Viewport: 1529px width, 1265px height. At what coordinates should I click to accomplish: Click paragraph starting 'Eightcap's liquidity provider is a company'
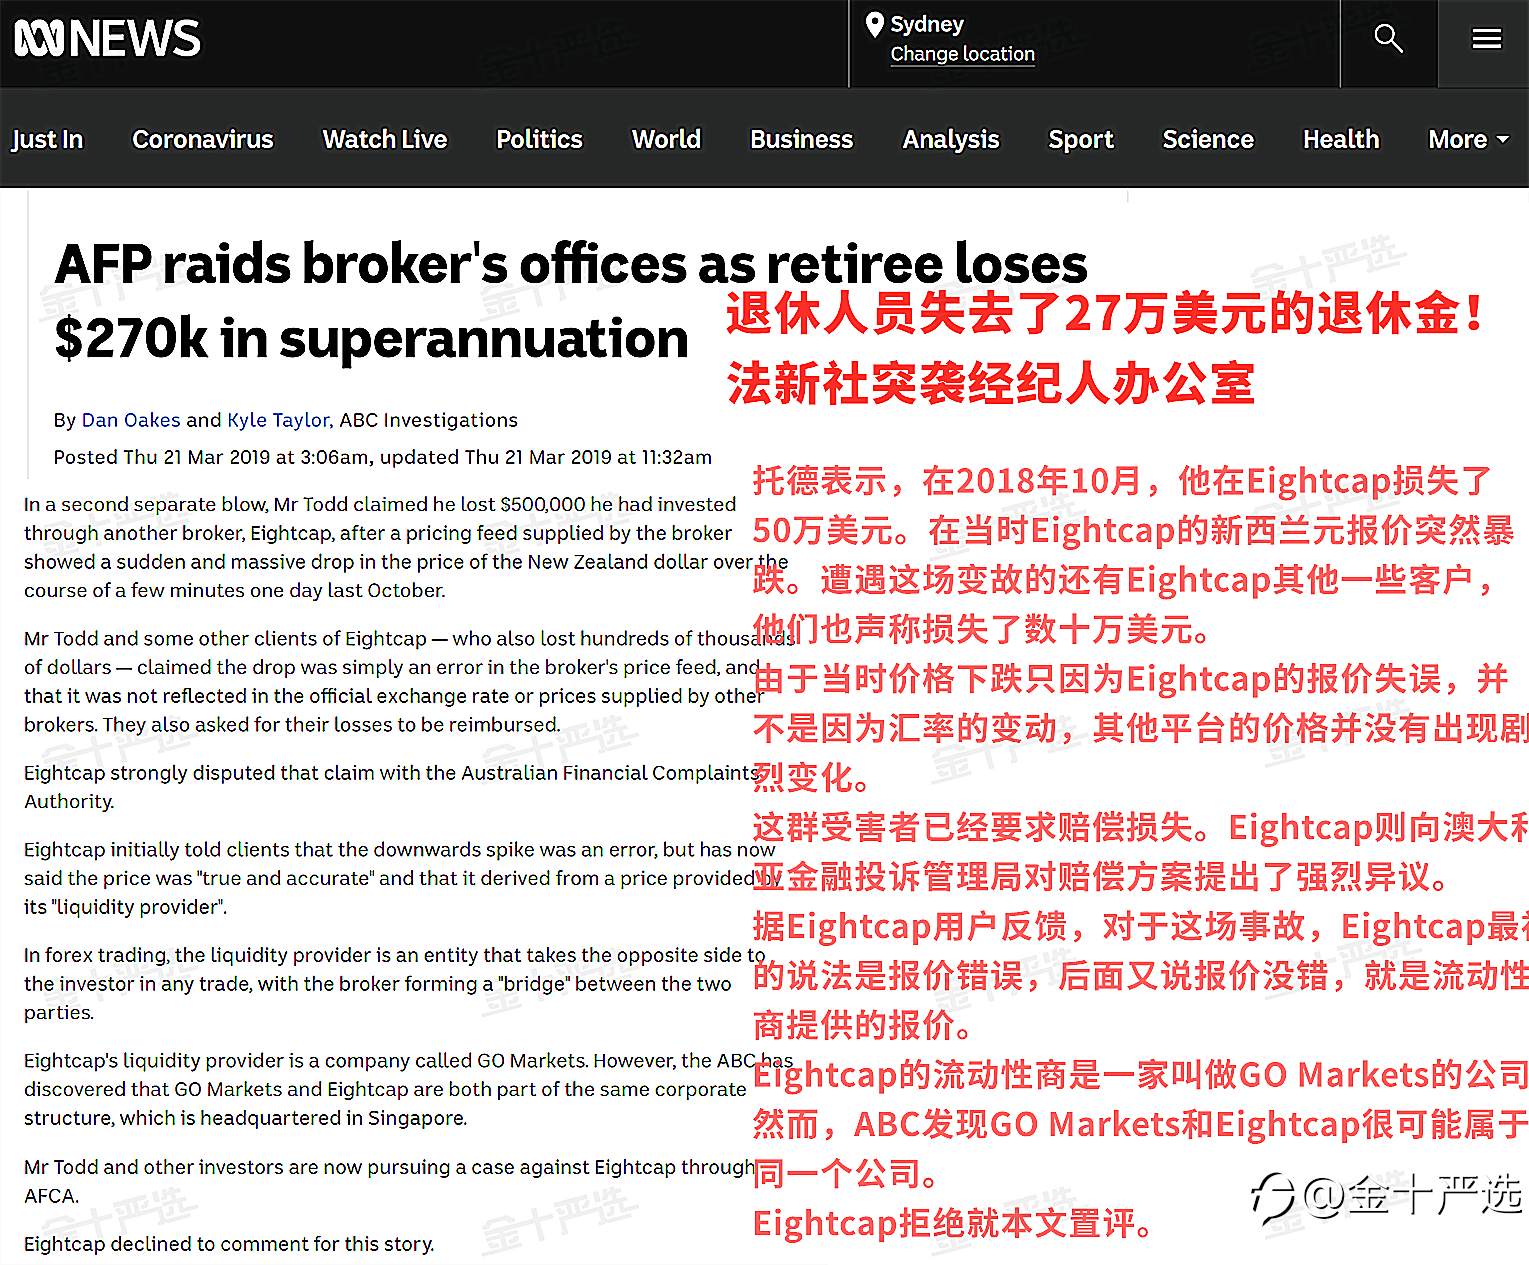tap(408, 1089)
